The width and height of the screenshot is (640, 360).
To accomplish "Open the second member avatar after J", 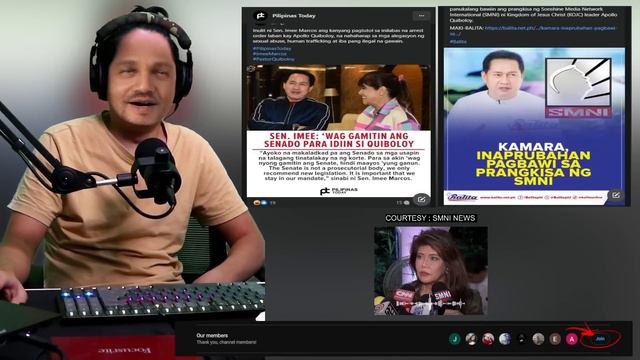I will [x=471, y=338].
